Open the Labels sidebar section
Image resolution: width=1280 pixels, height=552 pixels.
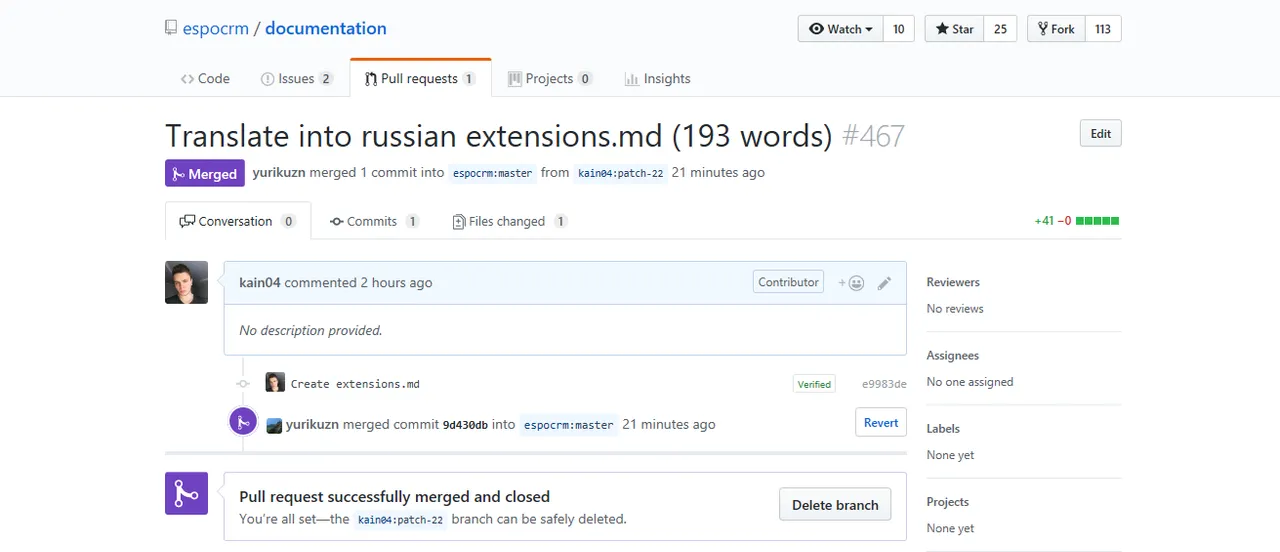pos(943,428)
